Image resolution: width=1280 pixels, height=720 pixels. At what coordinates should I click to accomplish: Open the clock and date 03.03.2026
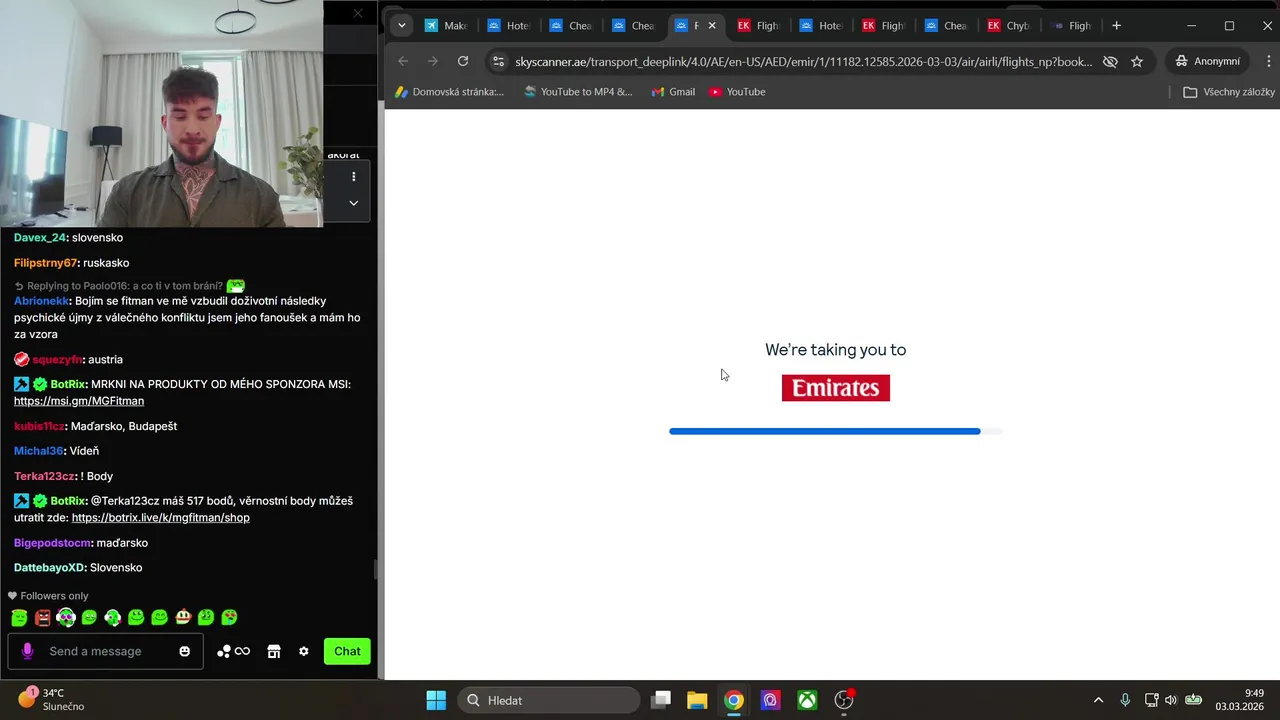click(1239, 699)
